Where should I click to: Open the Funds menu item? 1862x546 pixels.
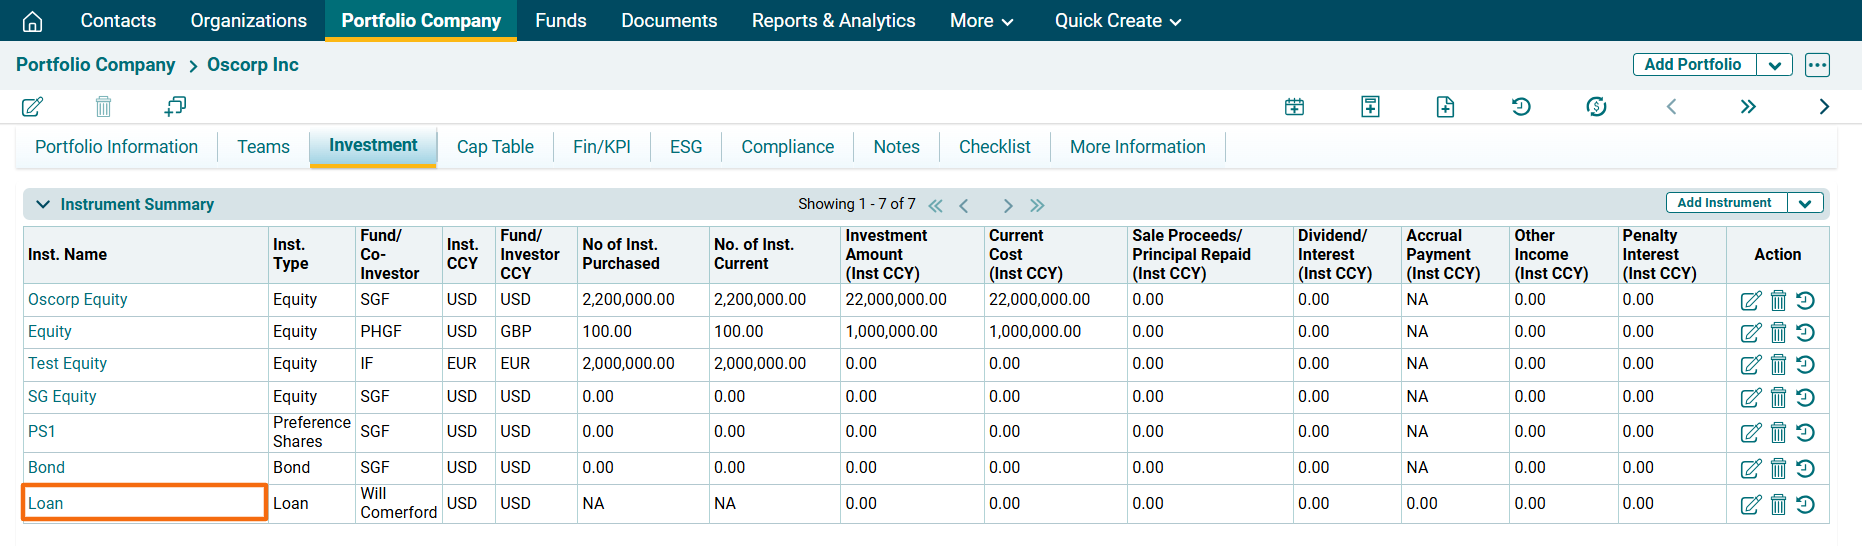(560, 21)
